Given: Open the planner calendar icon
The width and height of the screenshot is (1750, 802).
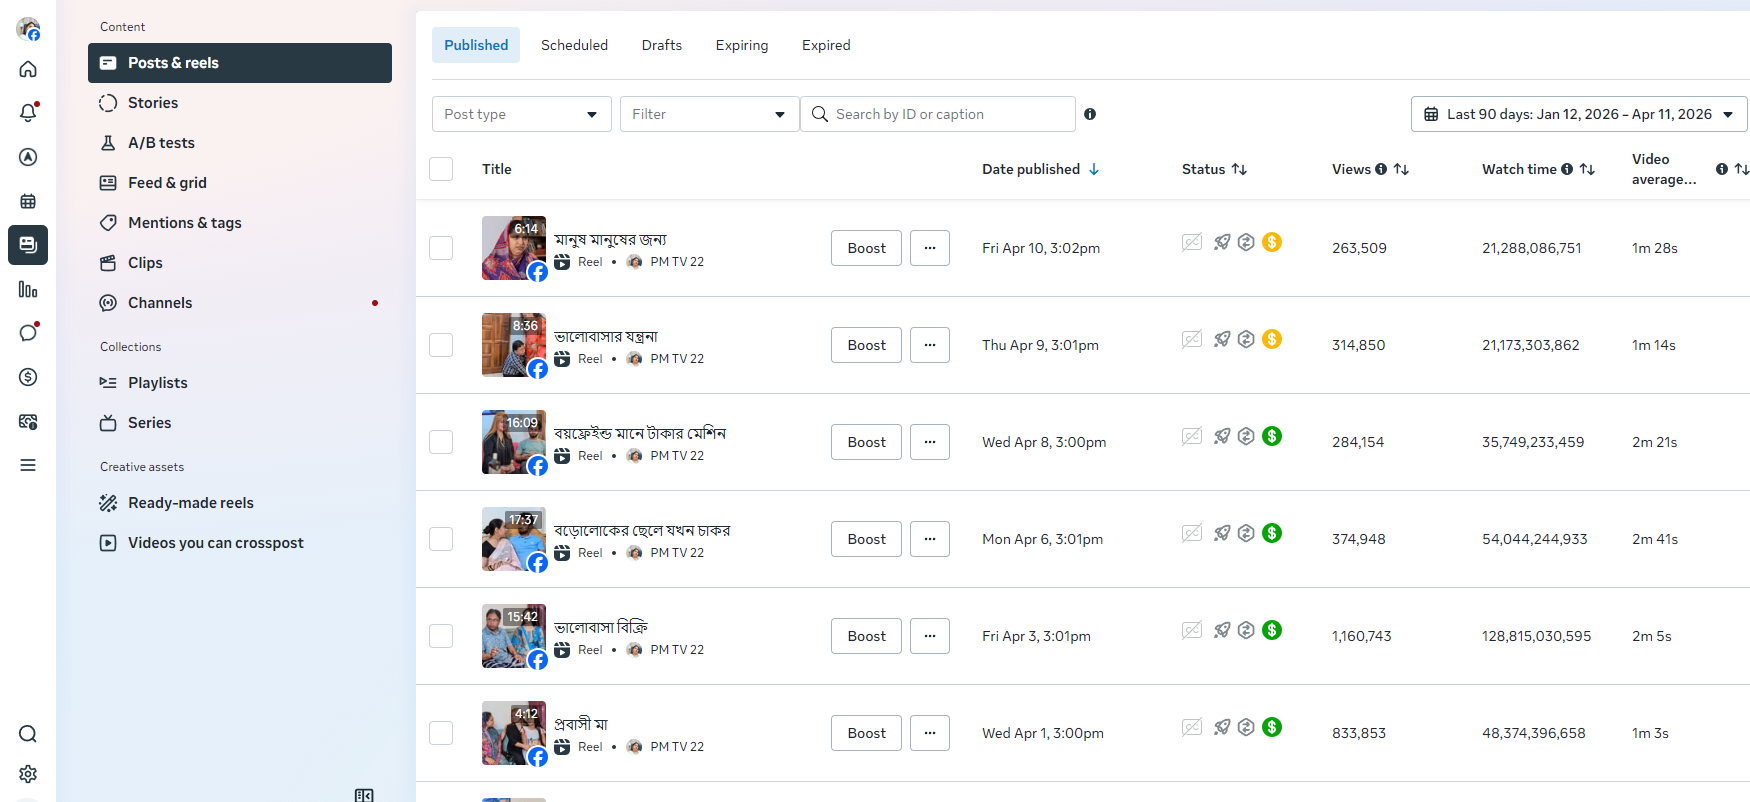Looking at the screenshot, I should click(x=28, y=201).
